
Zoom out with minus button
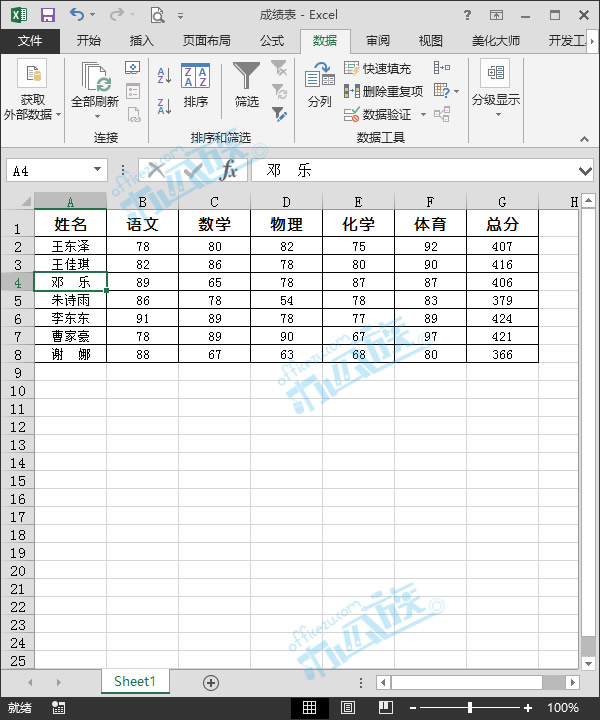click(413, 708)
